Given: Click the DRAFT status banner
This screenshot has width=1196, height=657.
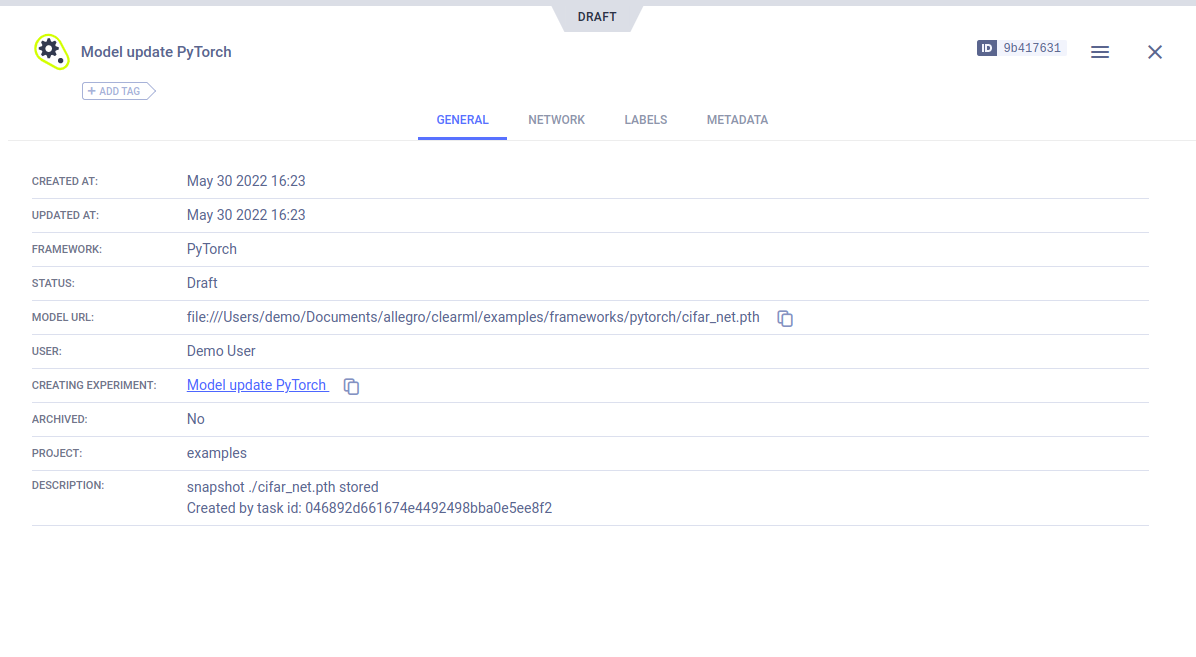Looking at the screenshot, I should point(597,17).
